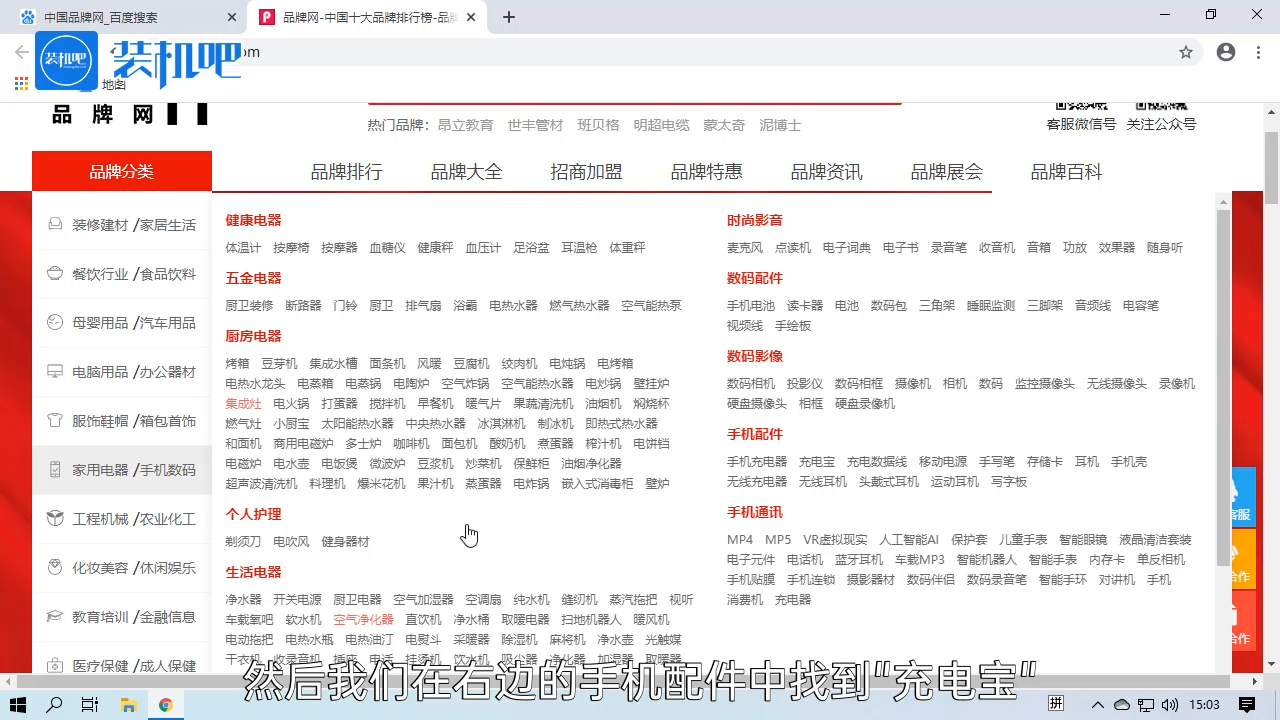Click the highlighted 空气净化器 link
Image resolution: width=1280 pixels, height=720 pixels.
coord(363,618)
